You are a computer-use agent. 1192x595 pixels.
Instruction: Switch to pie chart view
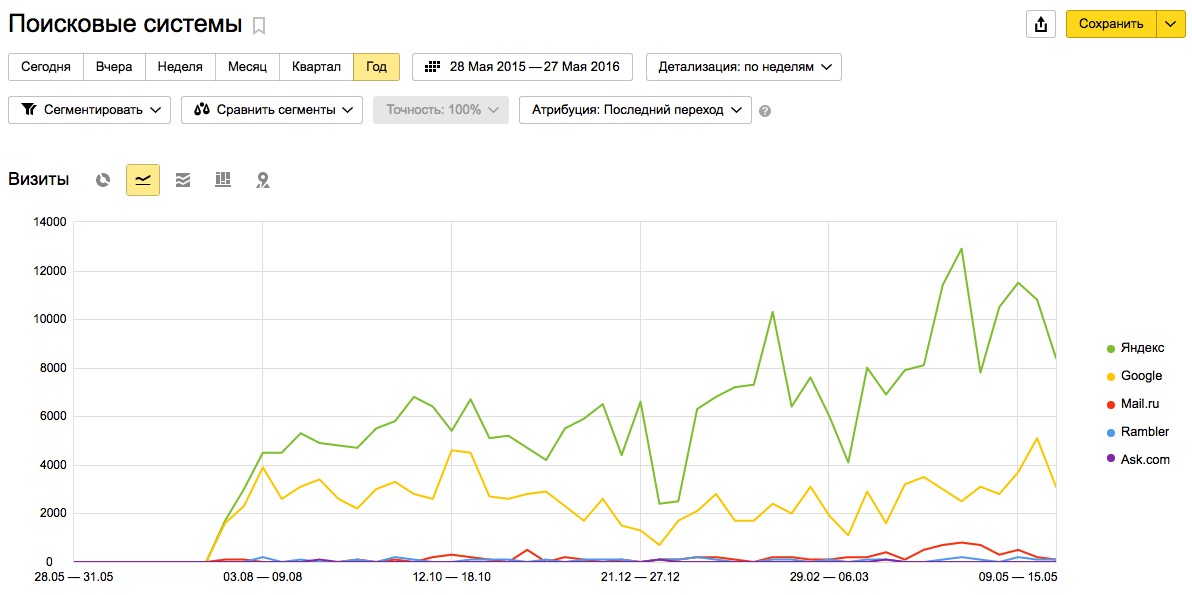(102, 180)
